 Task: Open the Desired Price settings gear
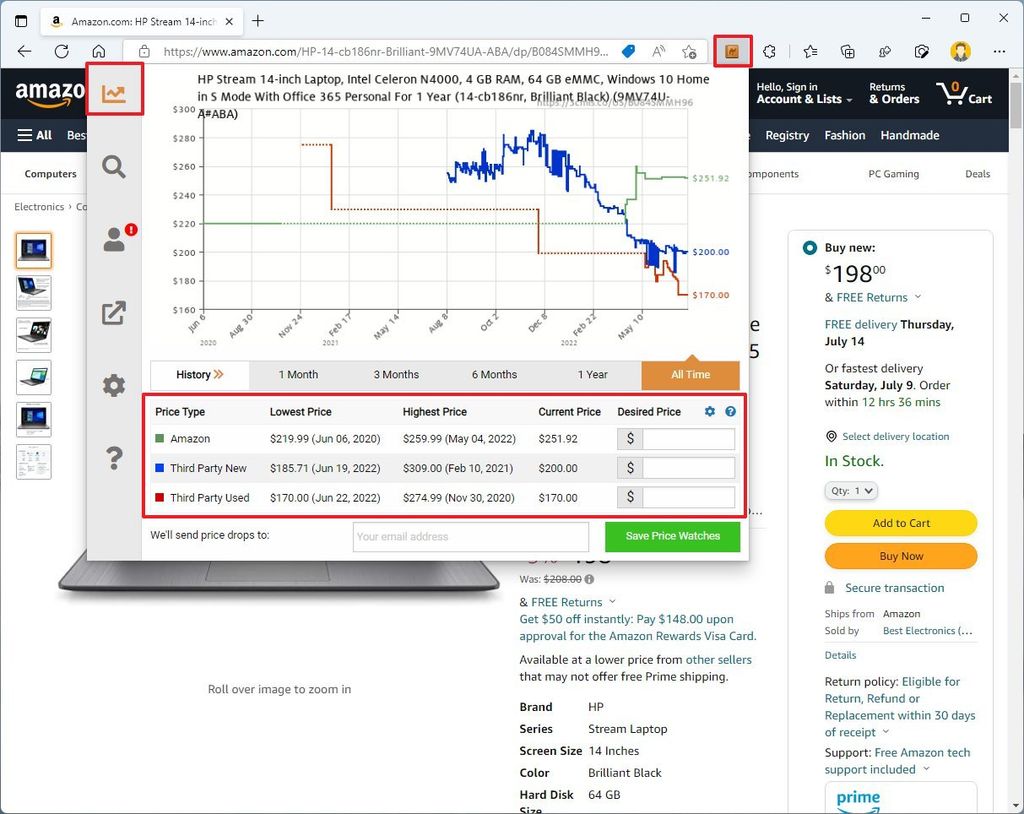[709, 411]
